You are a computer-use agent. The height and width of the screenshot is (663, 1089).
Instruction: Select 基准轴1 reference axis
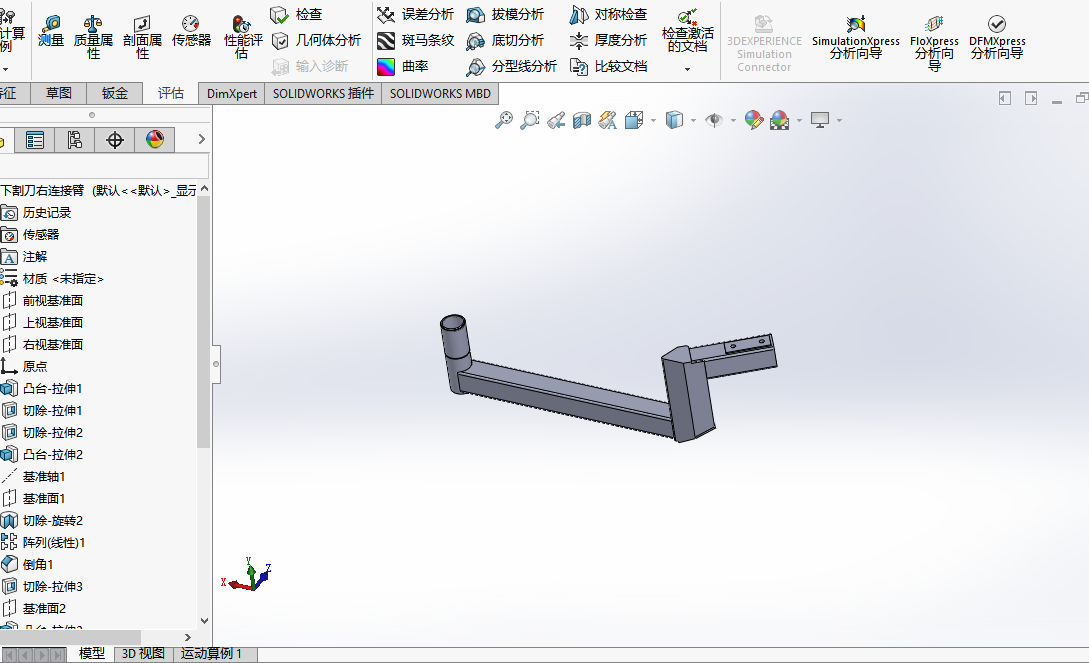(x=43, y=477)
